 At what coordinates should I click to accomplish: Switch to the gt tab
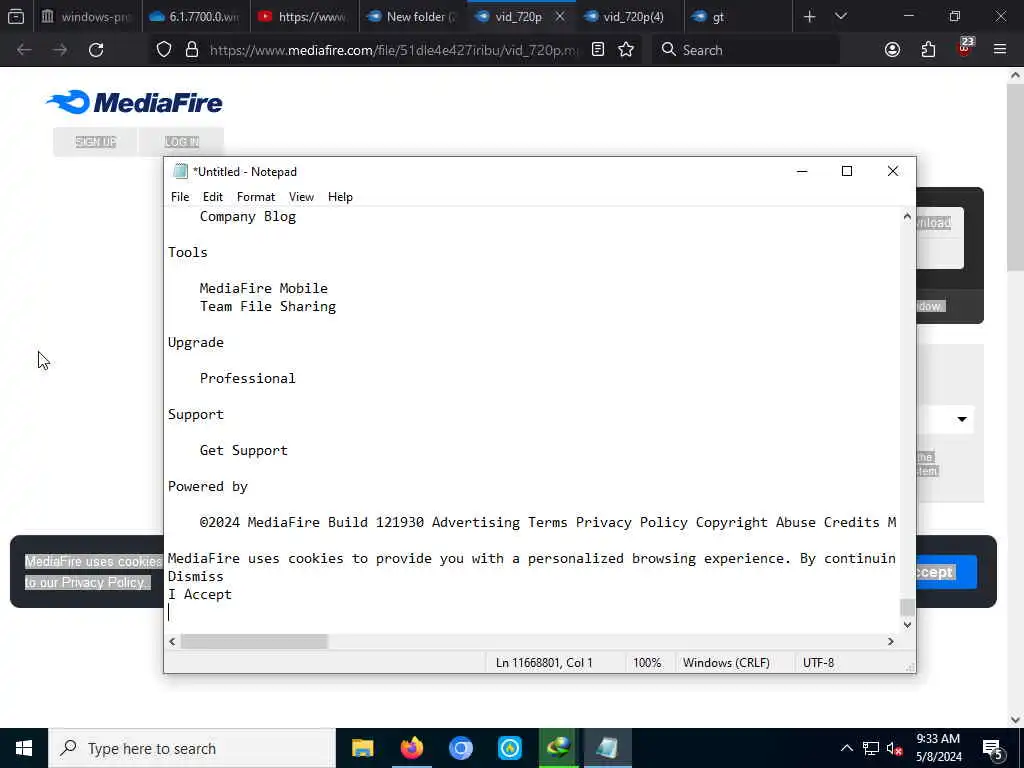point(739,16)
